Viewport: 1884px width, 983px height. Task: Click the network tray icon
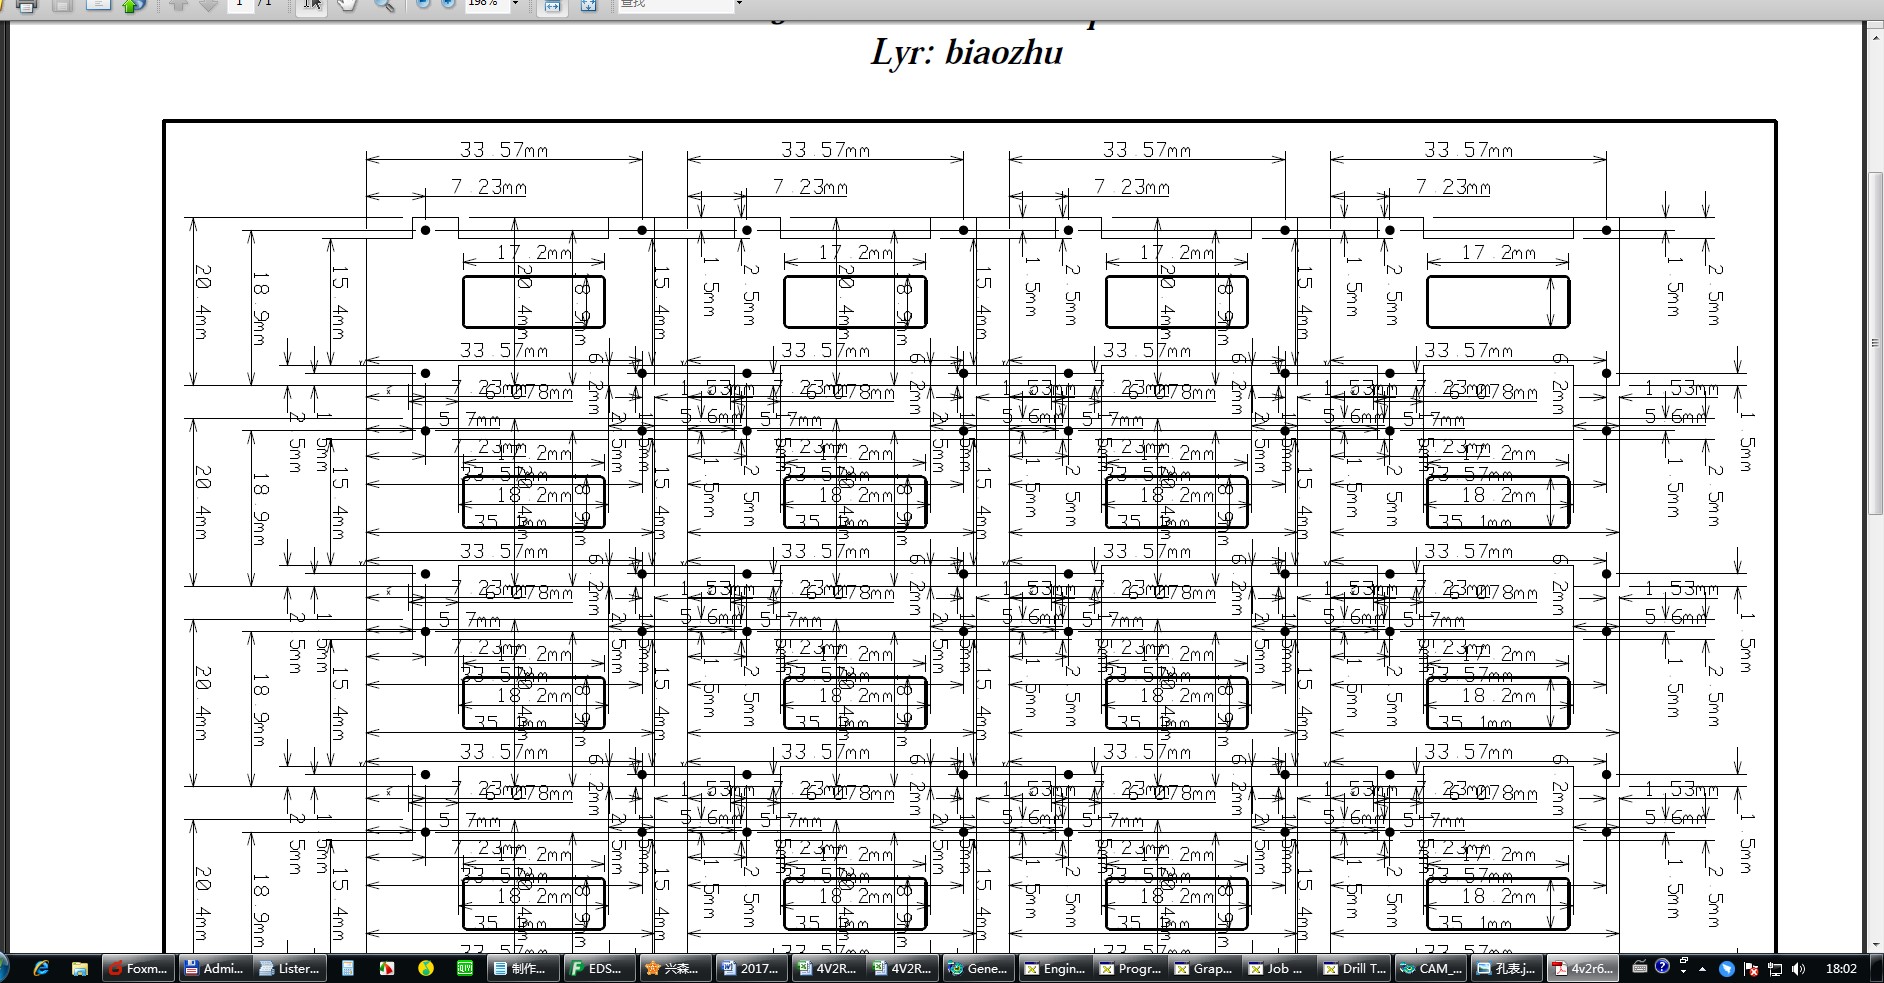click(x=1775, y=968)
